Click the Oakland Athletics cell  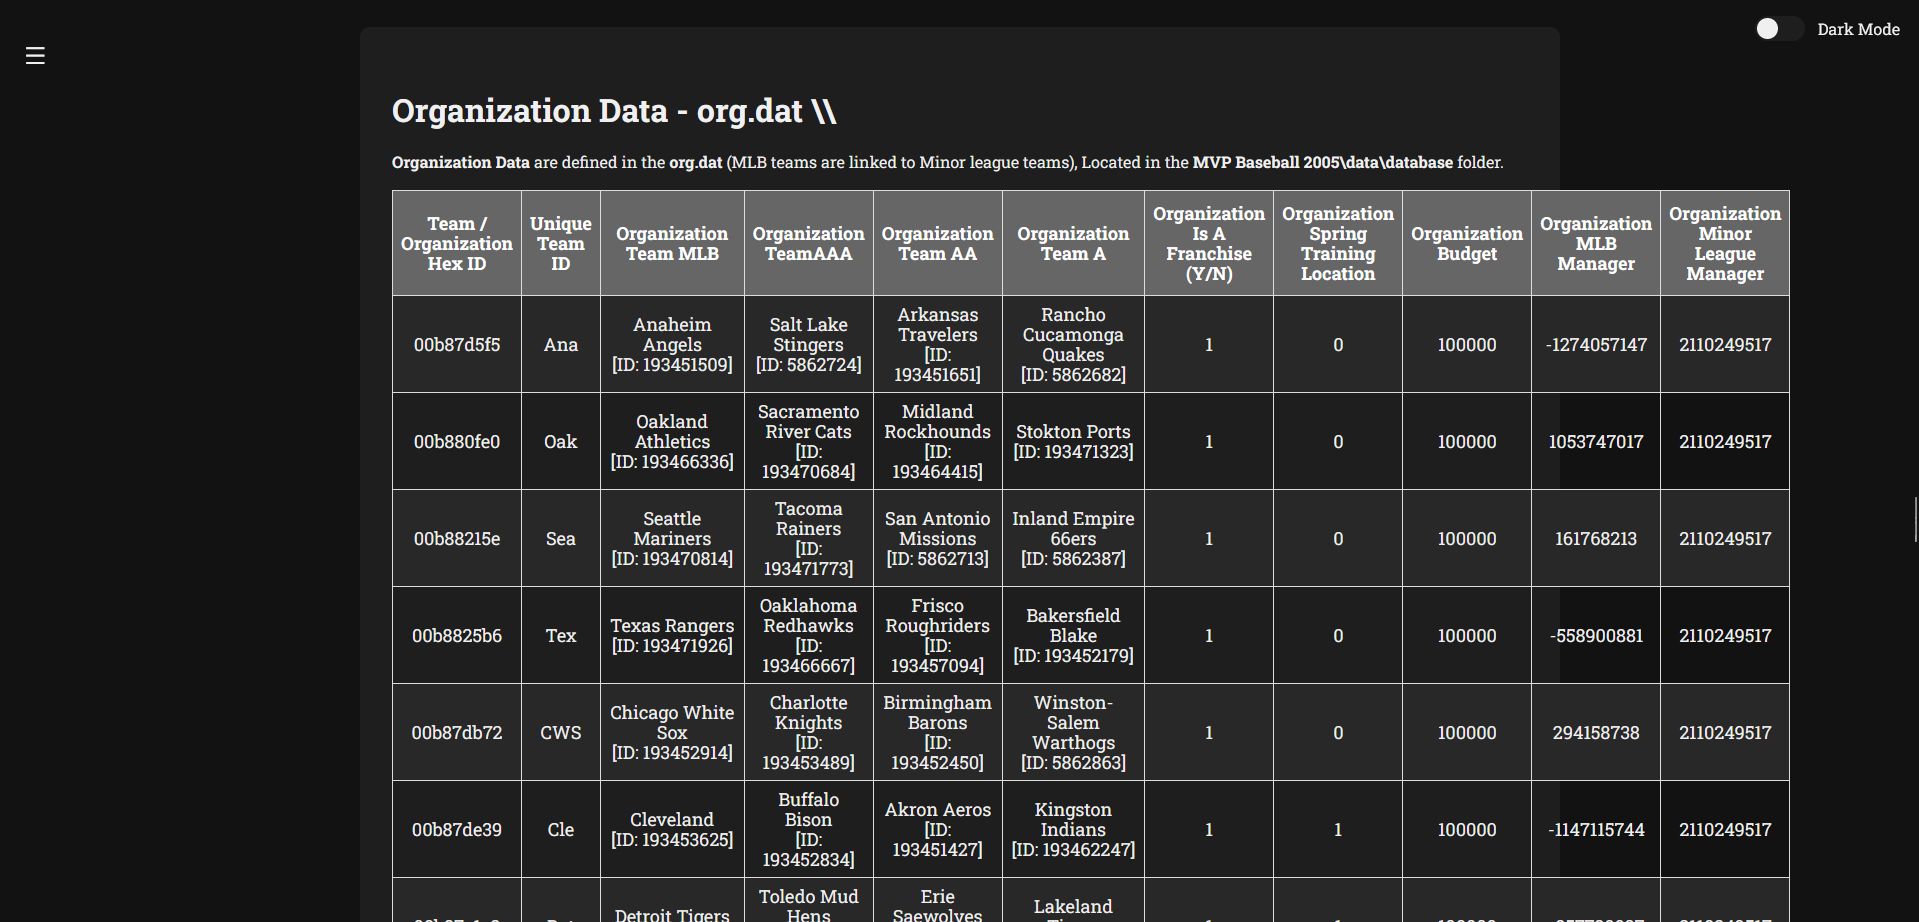point(672,442)
